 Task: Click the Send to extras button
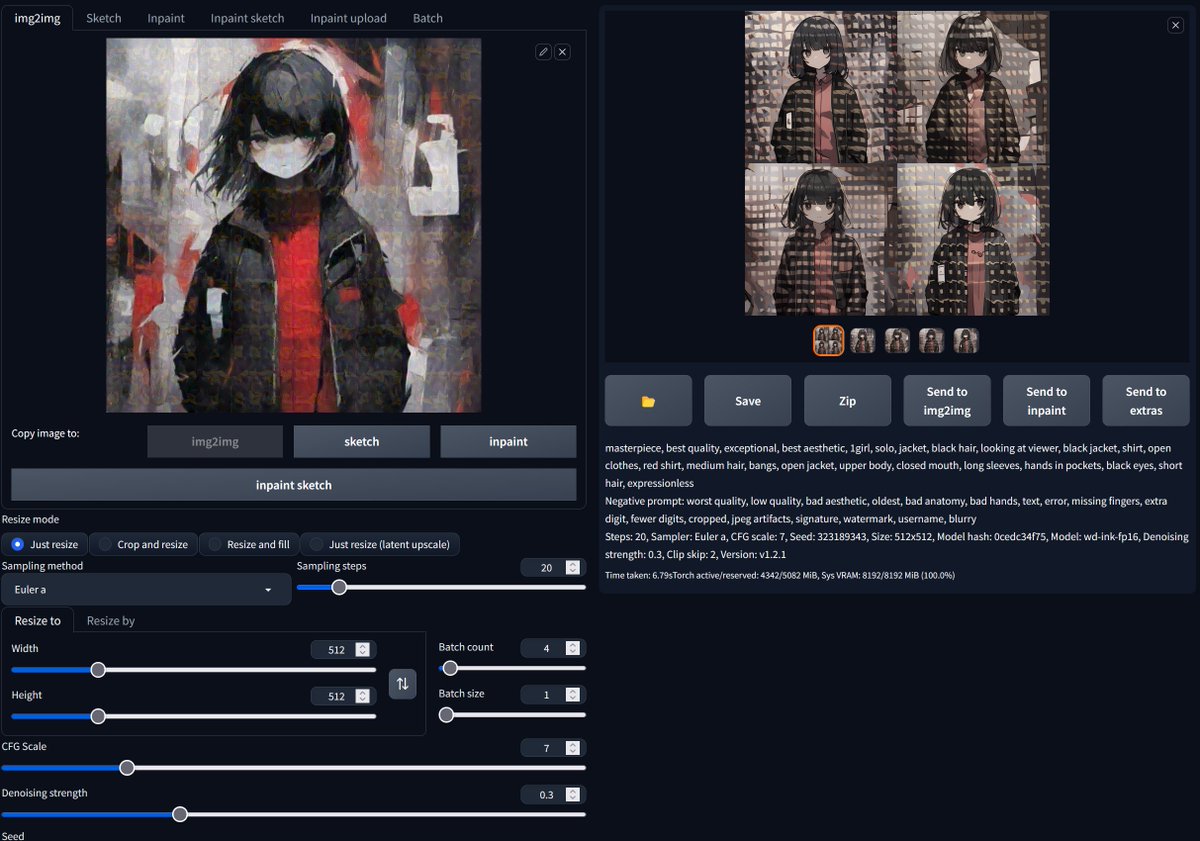1145,400
